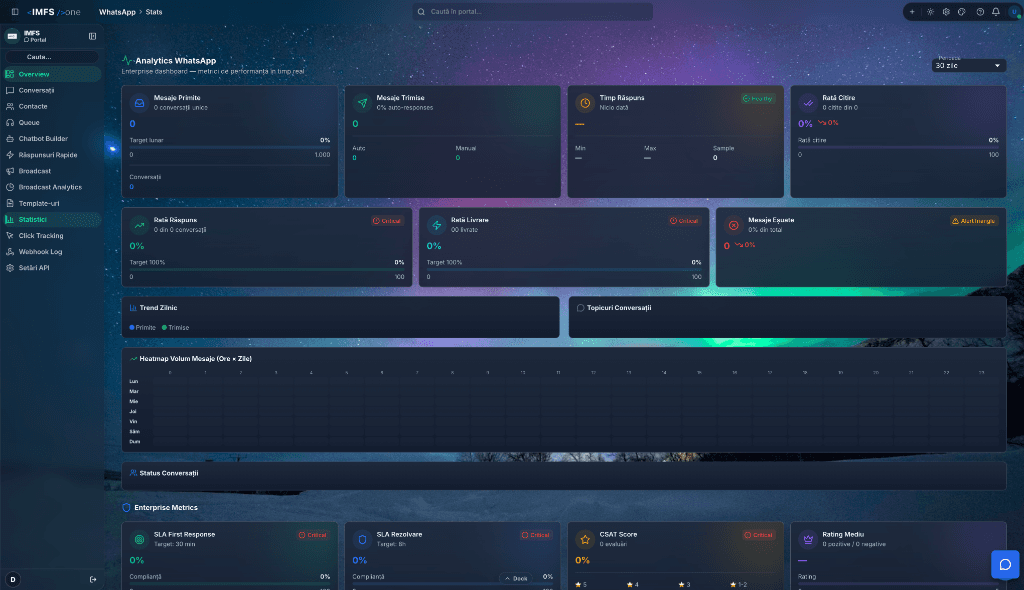
Task: Click the Topicuri Conversații chat icon
Action: tap(580, 308)
